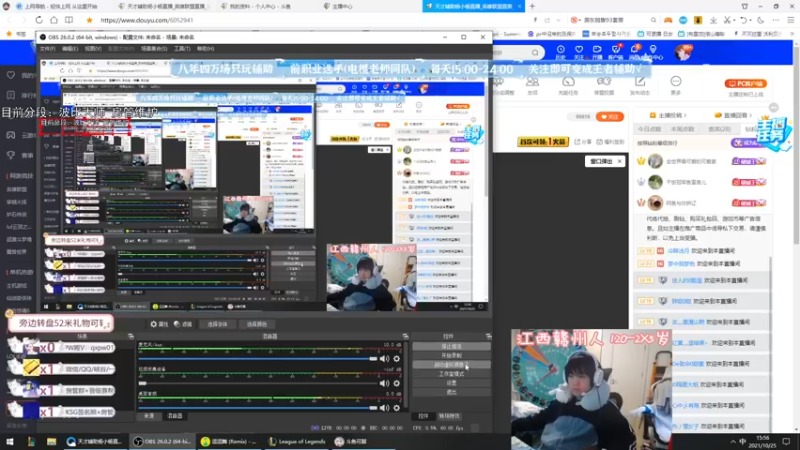800x450 pixels.
Task: Open OBS 文件(F) menu
Action: 47,48
